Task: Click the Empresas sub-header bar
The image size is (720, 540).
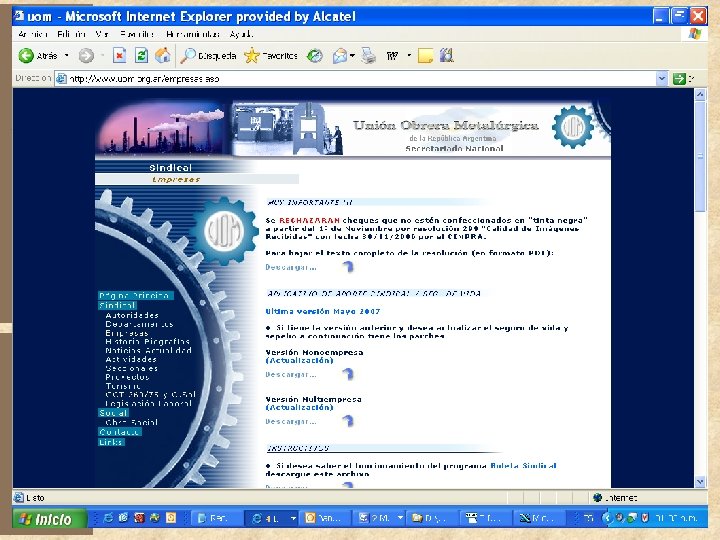Action: pos(197,179)
